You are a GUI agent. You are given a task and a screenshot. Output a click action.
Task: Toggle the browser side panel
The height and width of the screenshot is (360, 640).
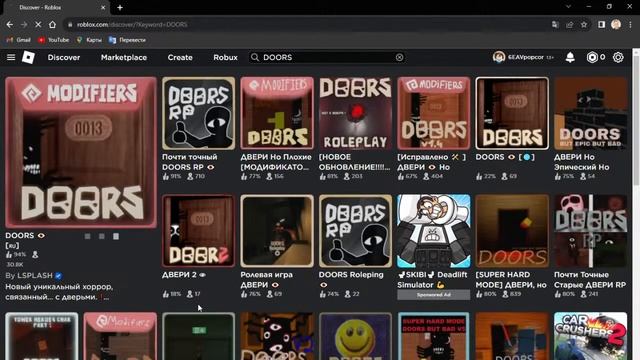click(x=601, y=24)
